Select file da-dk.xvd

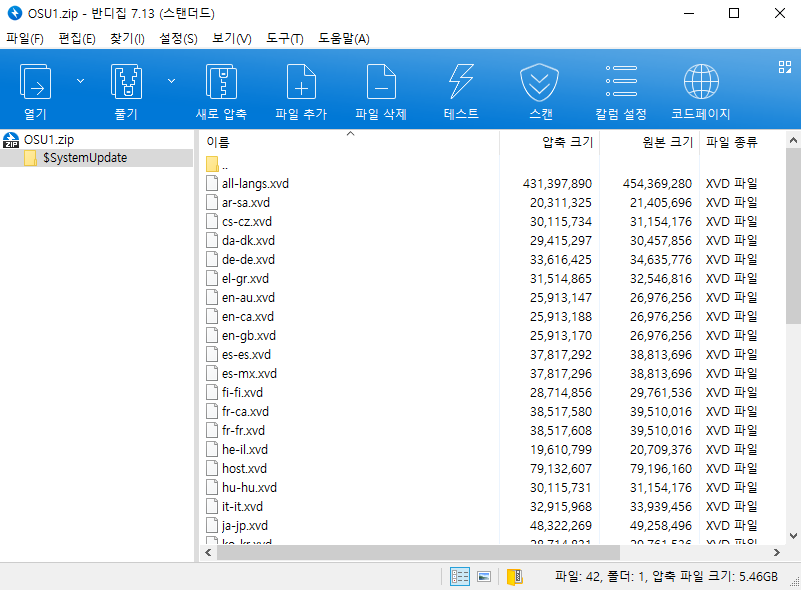coord(248,241)
